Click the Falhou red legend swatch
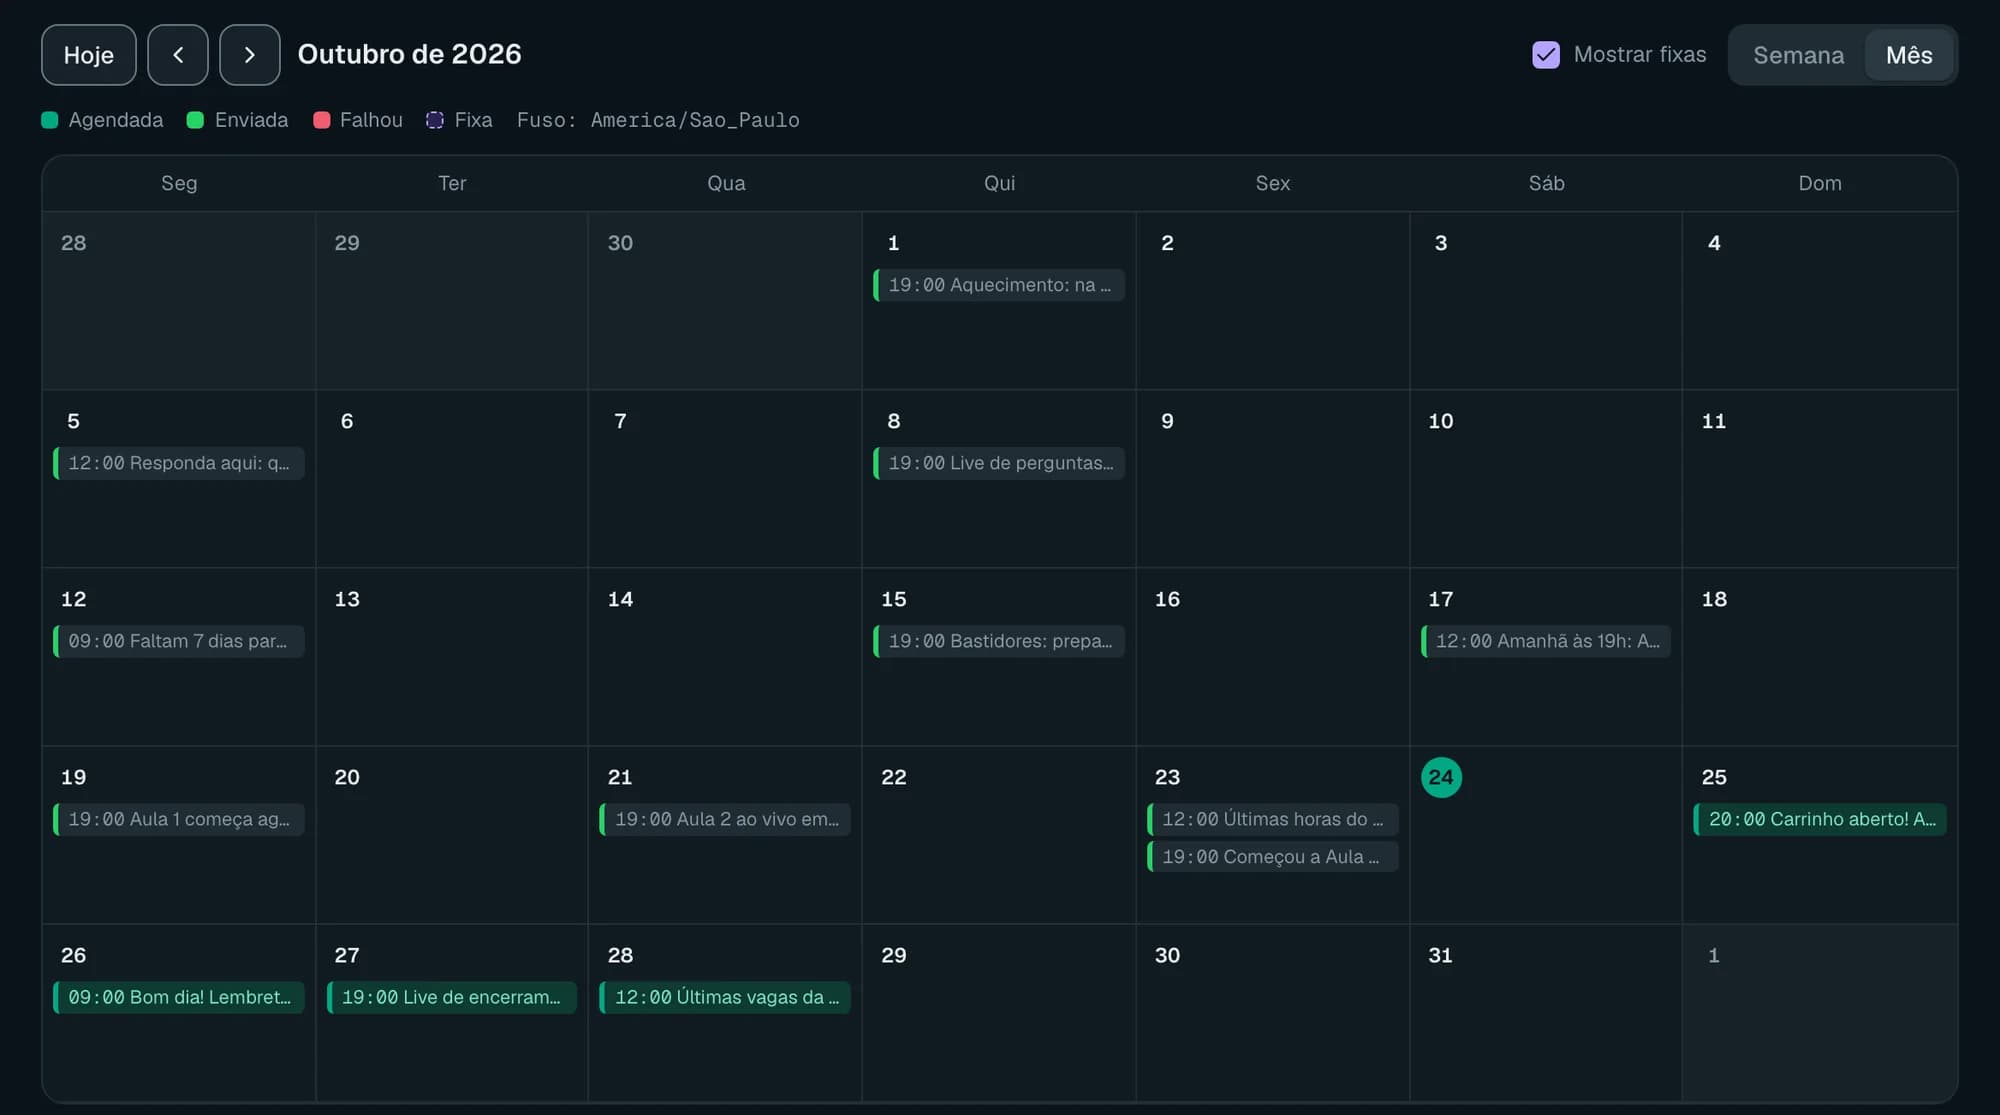This screenshot has width=2000, height=1115. (322, 120)
